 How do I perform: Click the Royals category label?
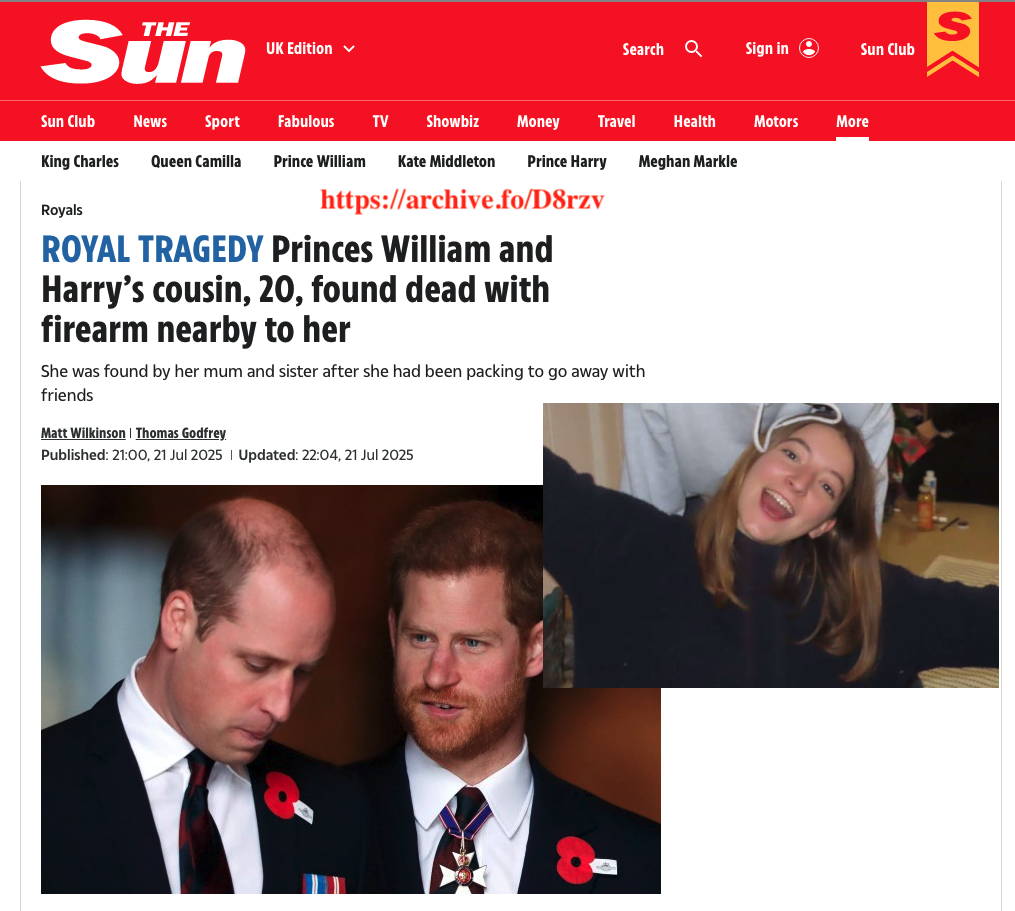(x=61, y=210)
